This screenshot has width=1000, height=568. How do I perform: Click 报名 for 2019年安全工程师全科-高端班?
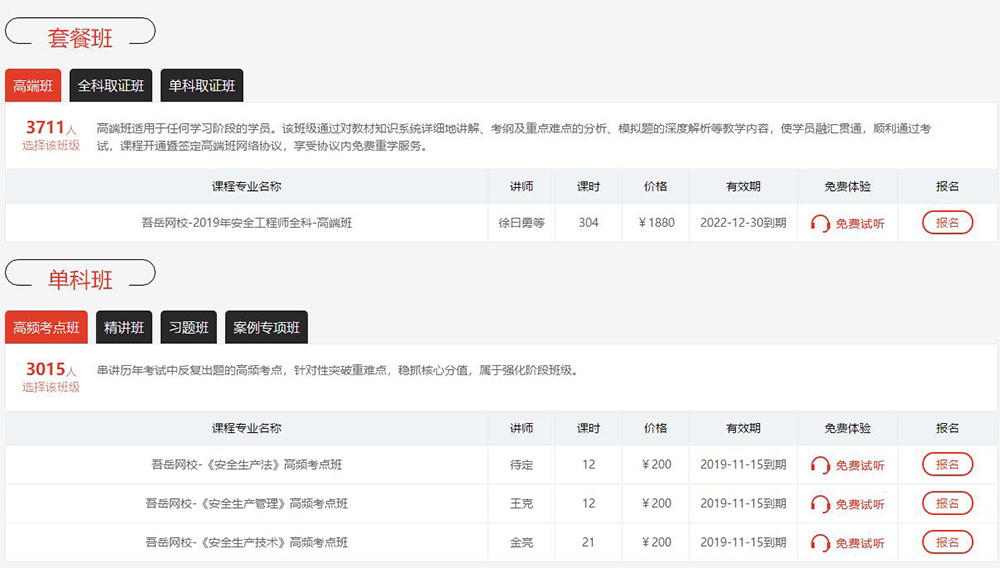point(948,222)
